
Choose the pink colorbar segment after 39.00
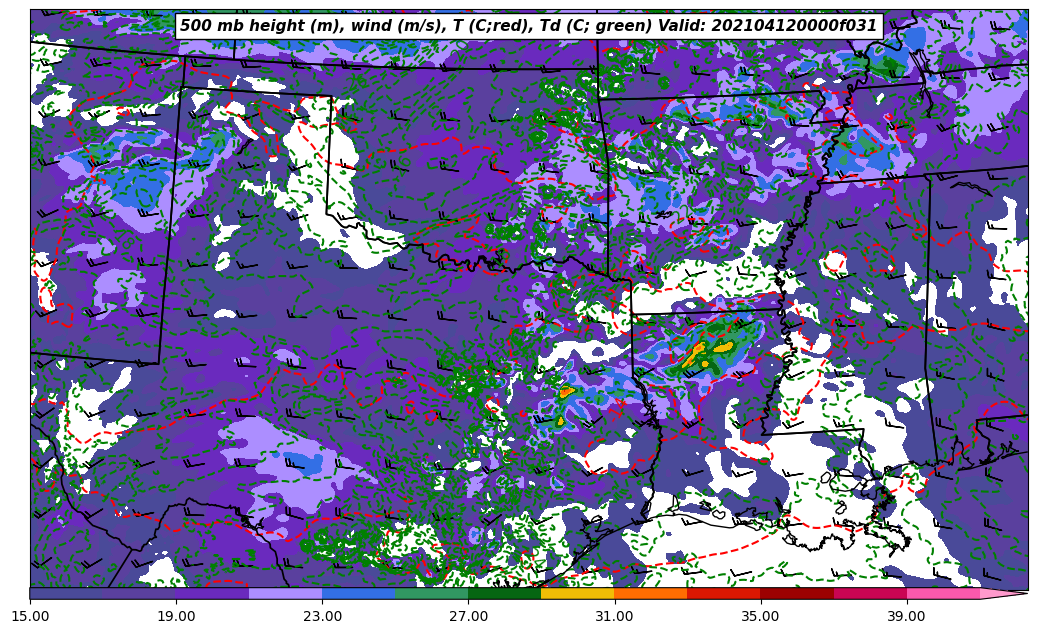click(942, 593)
